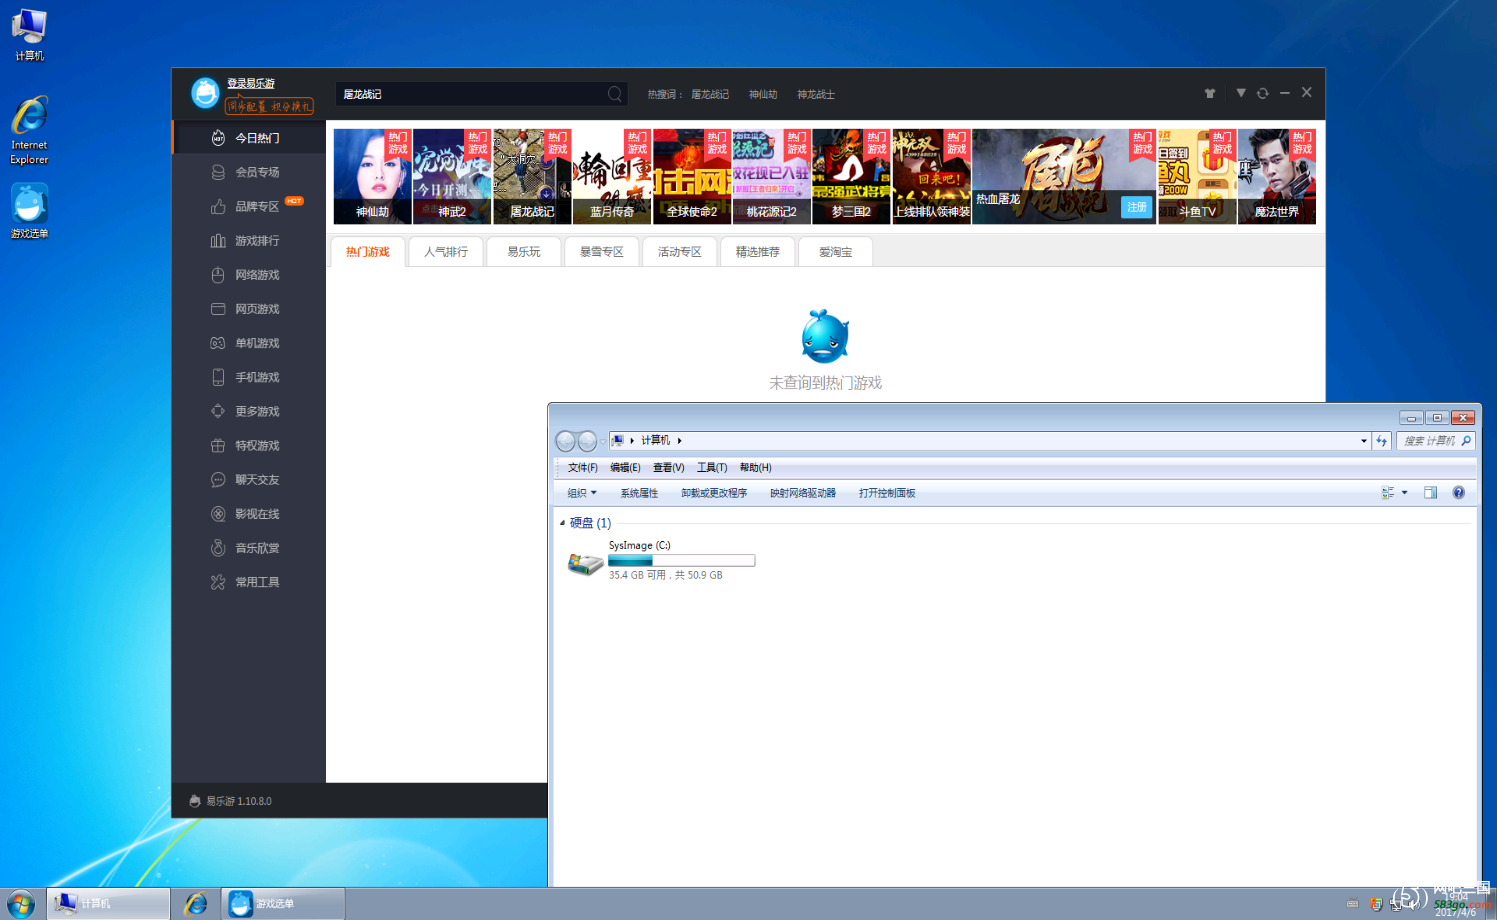Go to 品牌专区 in sidebar
1497x920 pixels.
point(249,206)
